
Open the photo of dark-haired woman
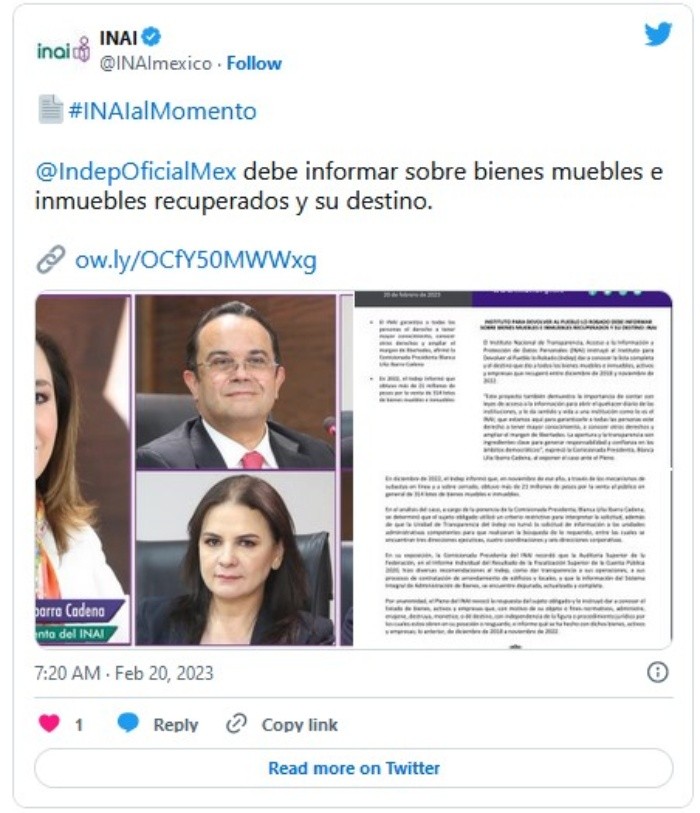coord(235,558)
